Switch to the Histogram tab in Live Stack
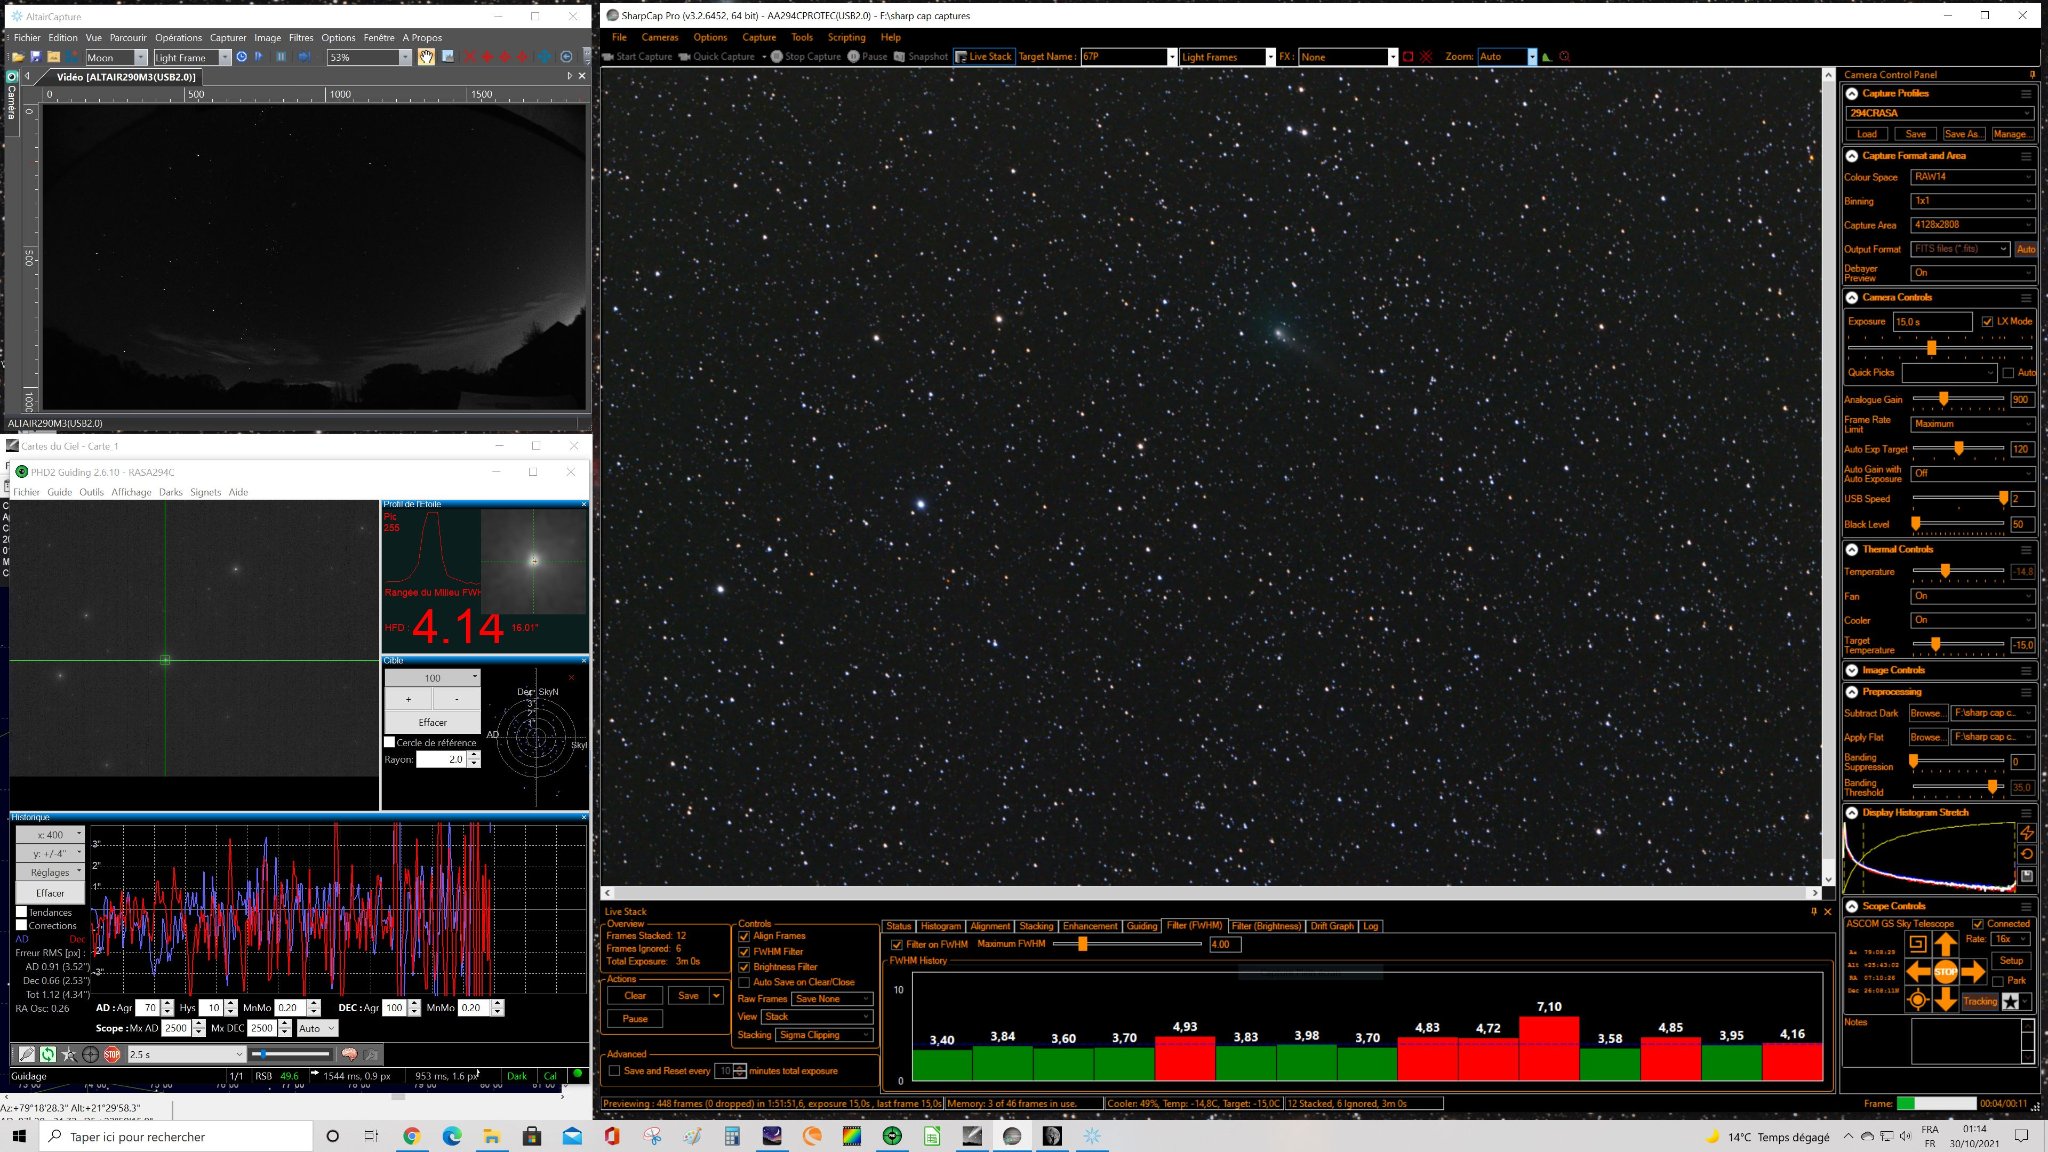2048x1152 pixels. pyautogui.click(x=940, y=926)
